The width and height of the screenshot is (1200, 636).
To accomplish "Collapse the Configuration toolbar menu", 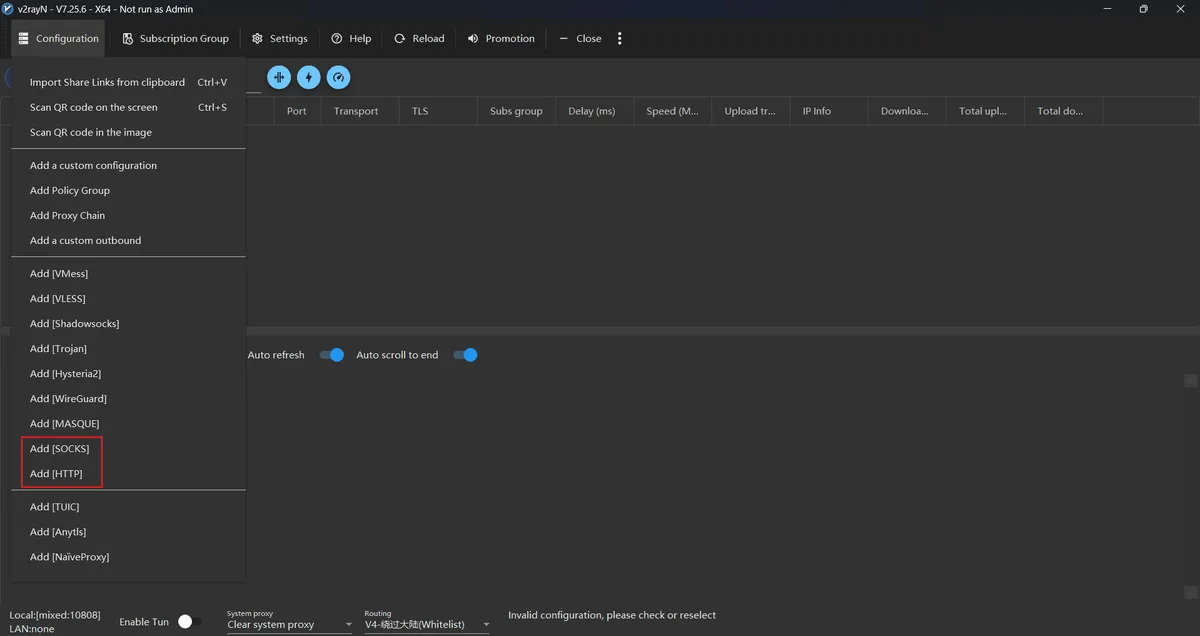I will [58, 38].
